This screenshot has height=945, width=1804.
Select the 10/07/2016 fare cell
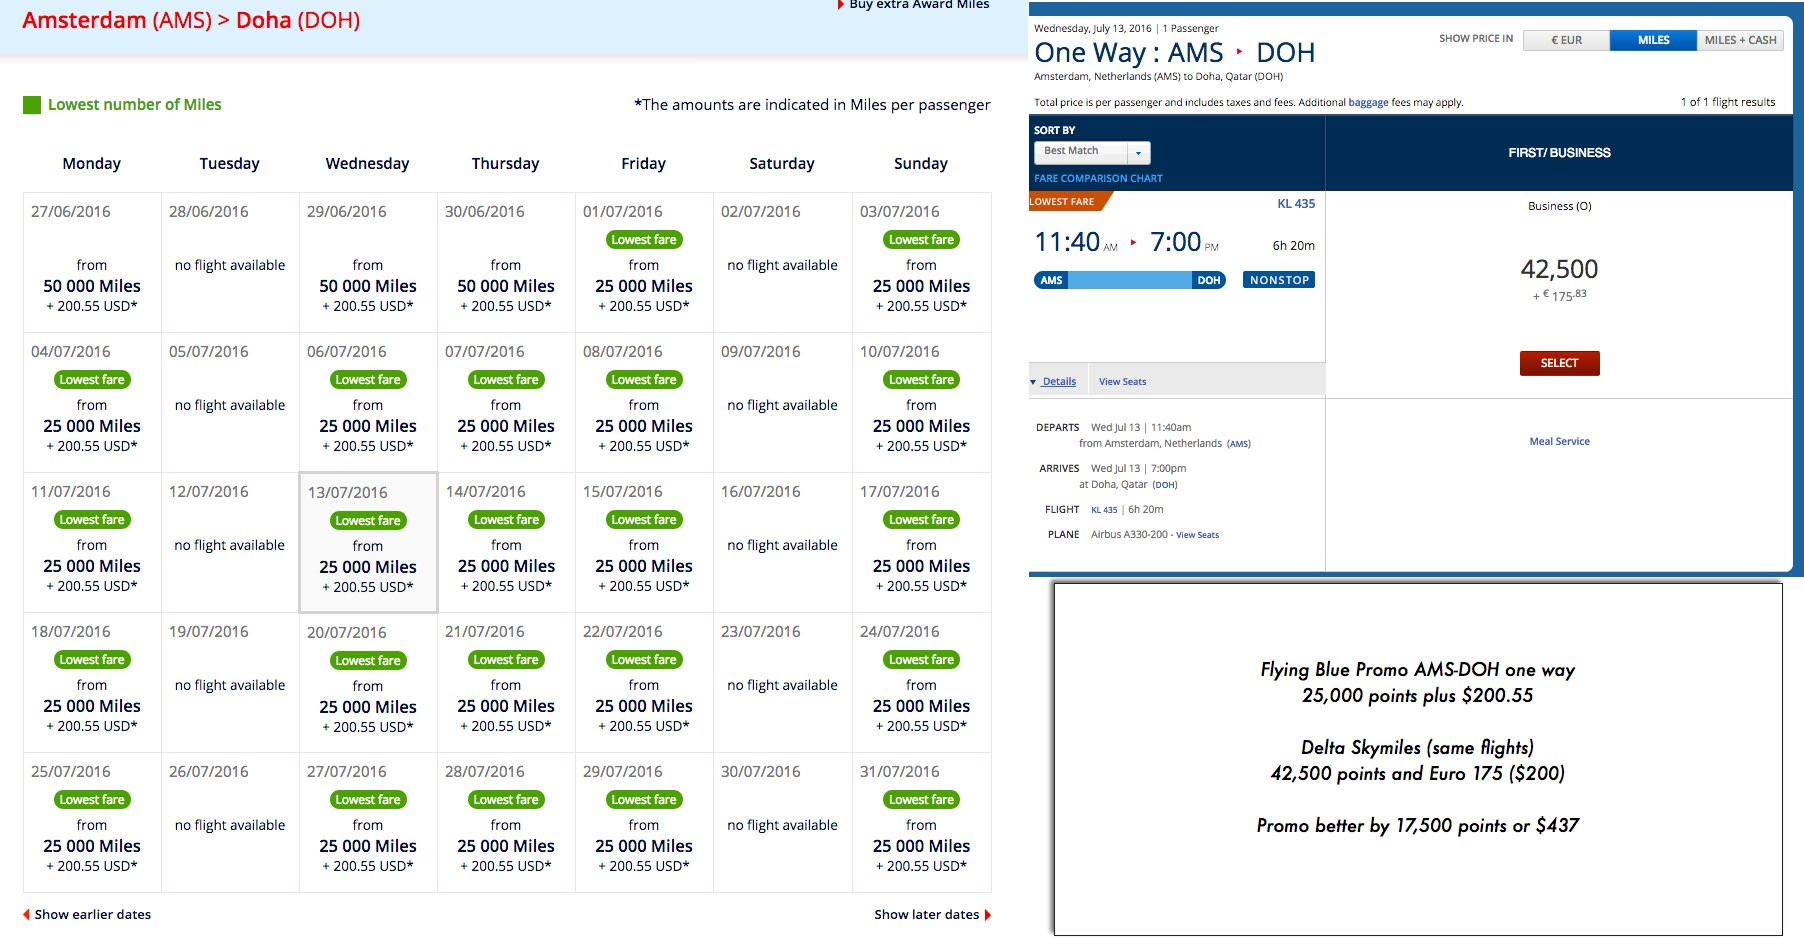point(921,402)
